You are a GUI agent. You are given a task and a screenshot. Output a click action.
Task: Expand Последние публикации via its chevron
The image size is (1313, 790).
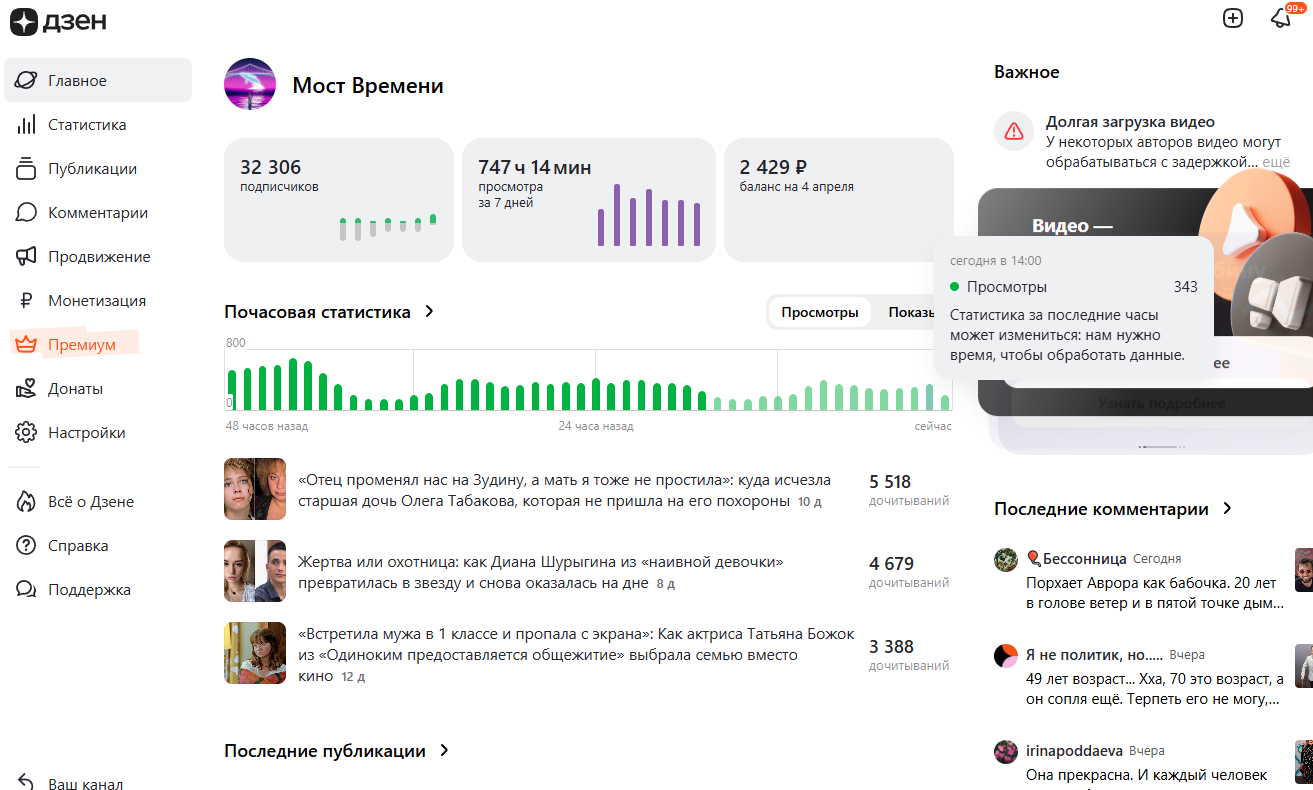click(x=445, y=751)
